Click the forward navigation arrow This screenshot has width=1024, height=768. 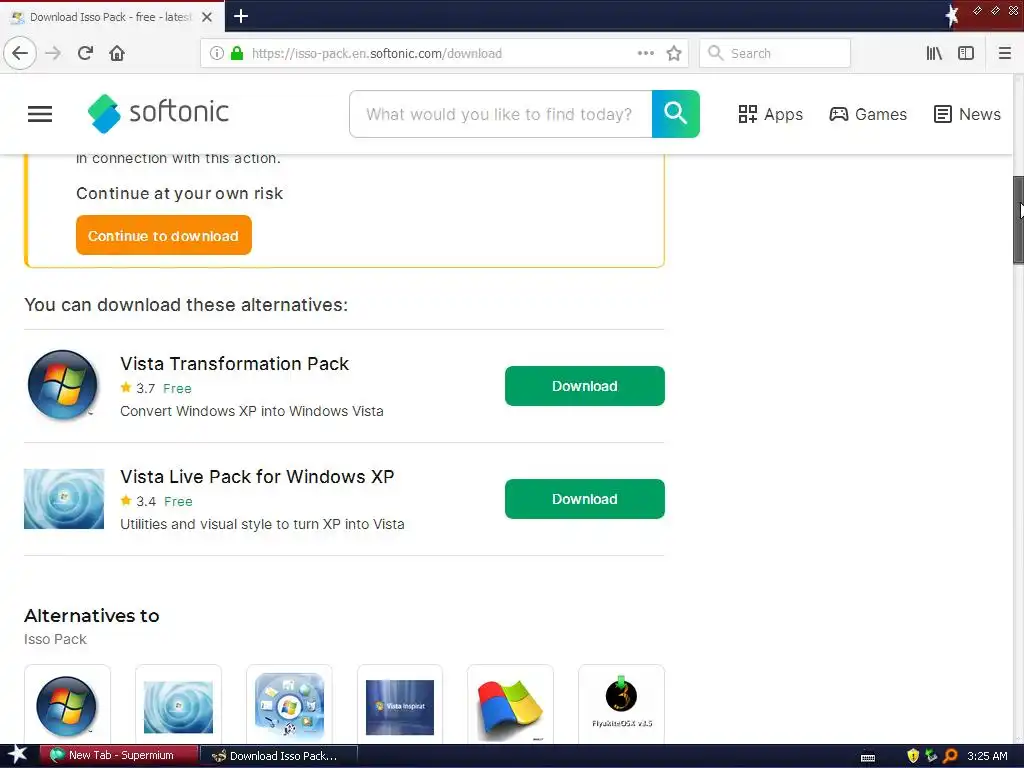pyautogui.click(x=53, y=53)
